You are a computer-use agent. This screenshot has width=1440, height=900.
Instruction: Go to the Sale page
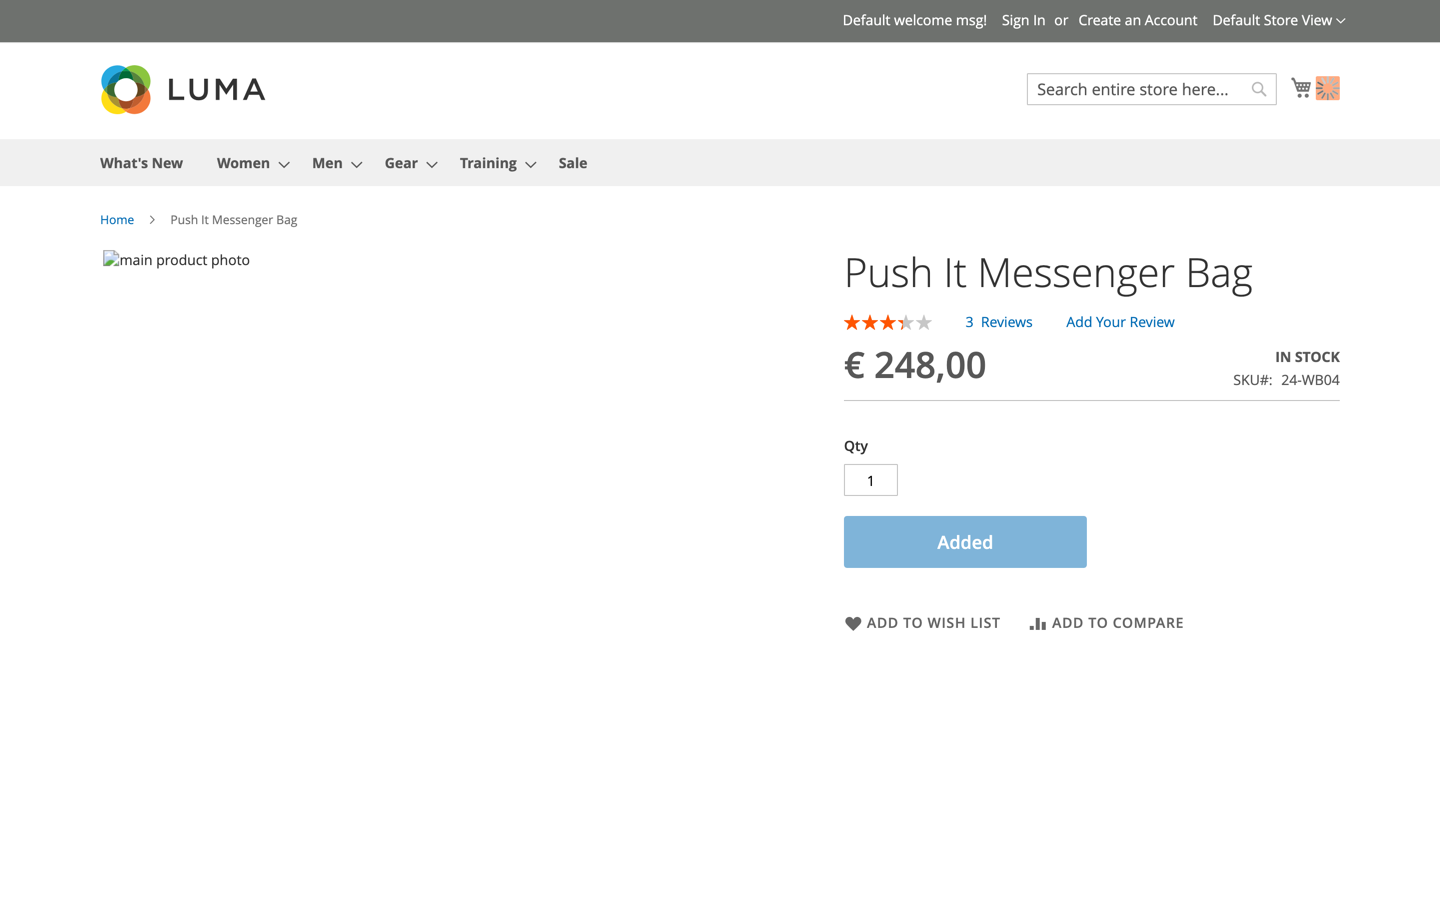[x=573, y=163]
